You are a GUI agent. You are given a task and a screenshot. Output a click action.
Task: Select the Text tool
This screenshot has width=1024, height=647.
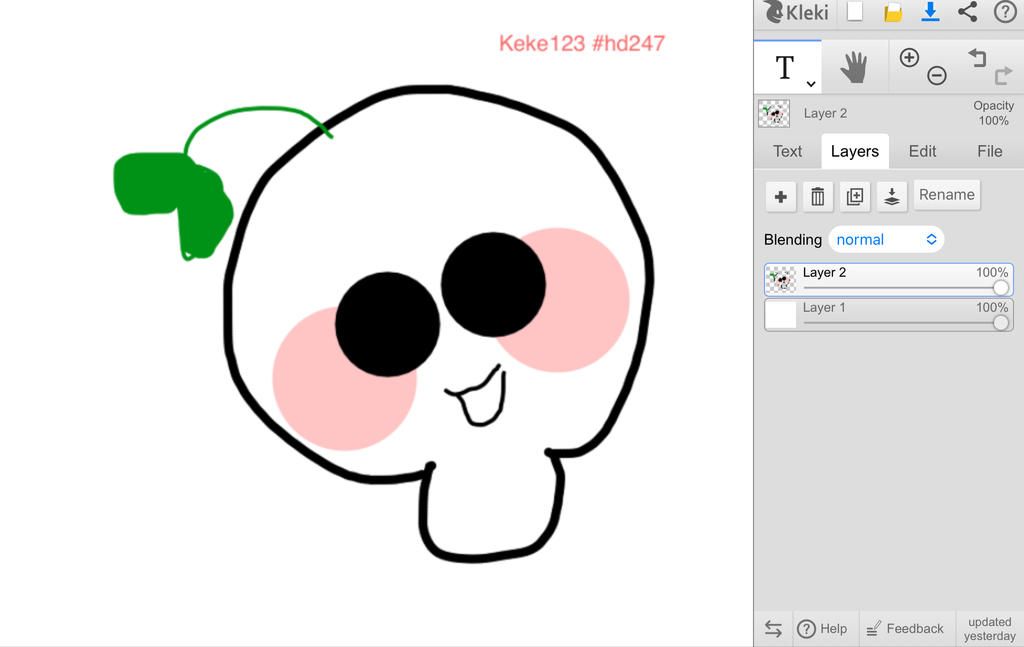click(x=785, y=67)
